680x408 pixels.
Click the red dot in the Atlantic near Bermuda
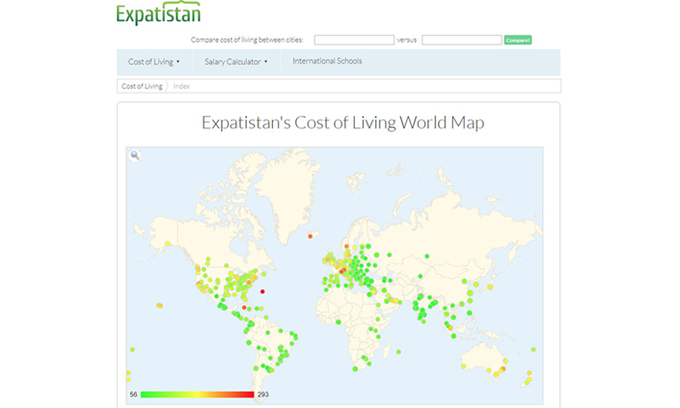pos(262,291)
